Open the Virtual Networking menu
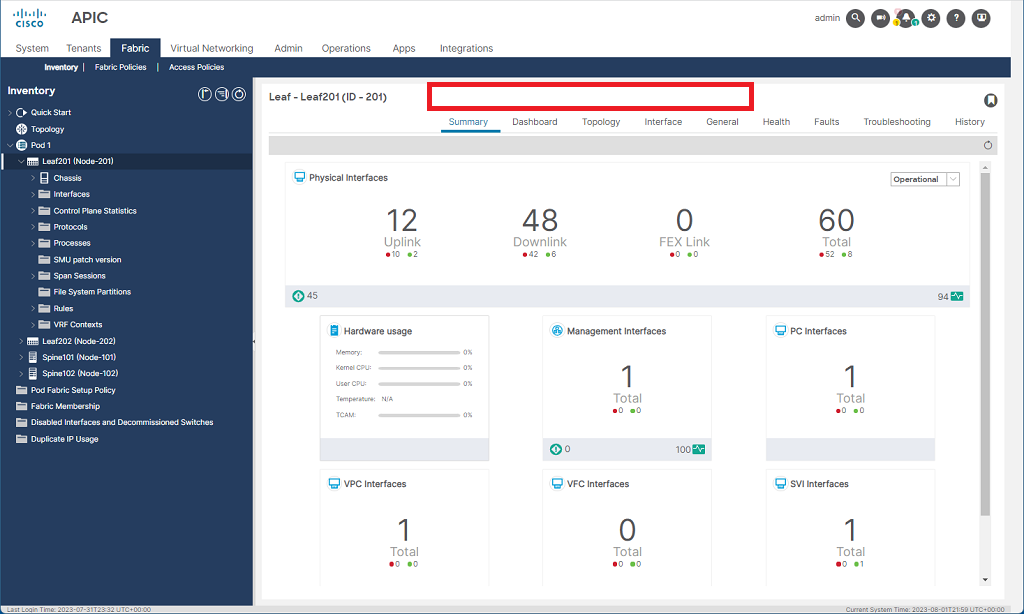The image size is (1024, 614). point(212,48)
